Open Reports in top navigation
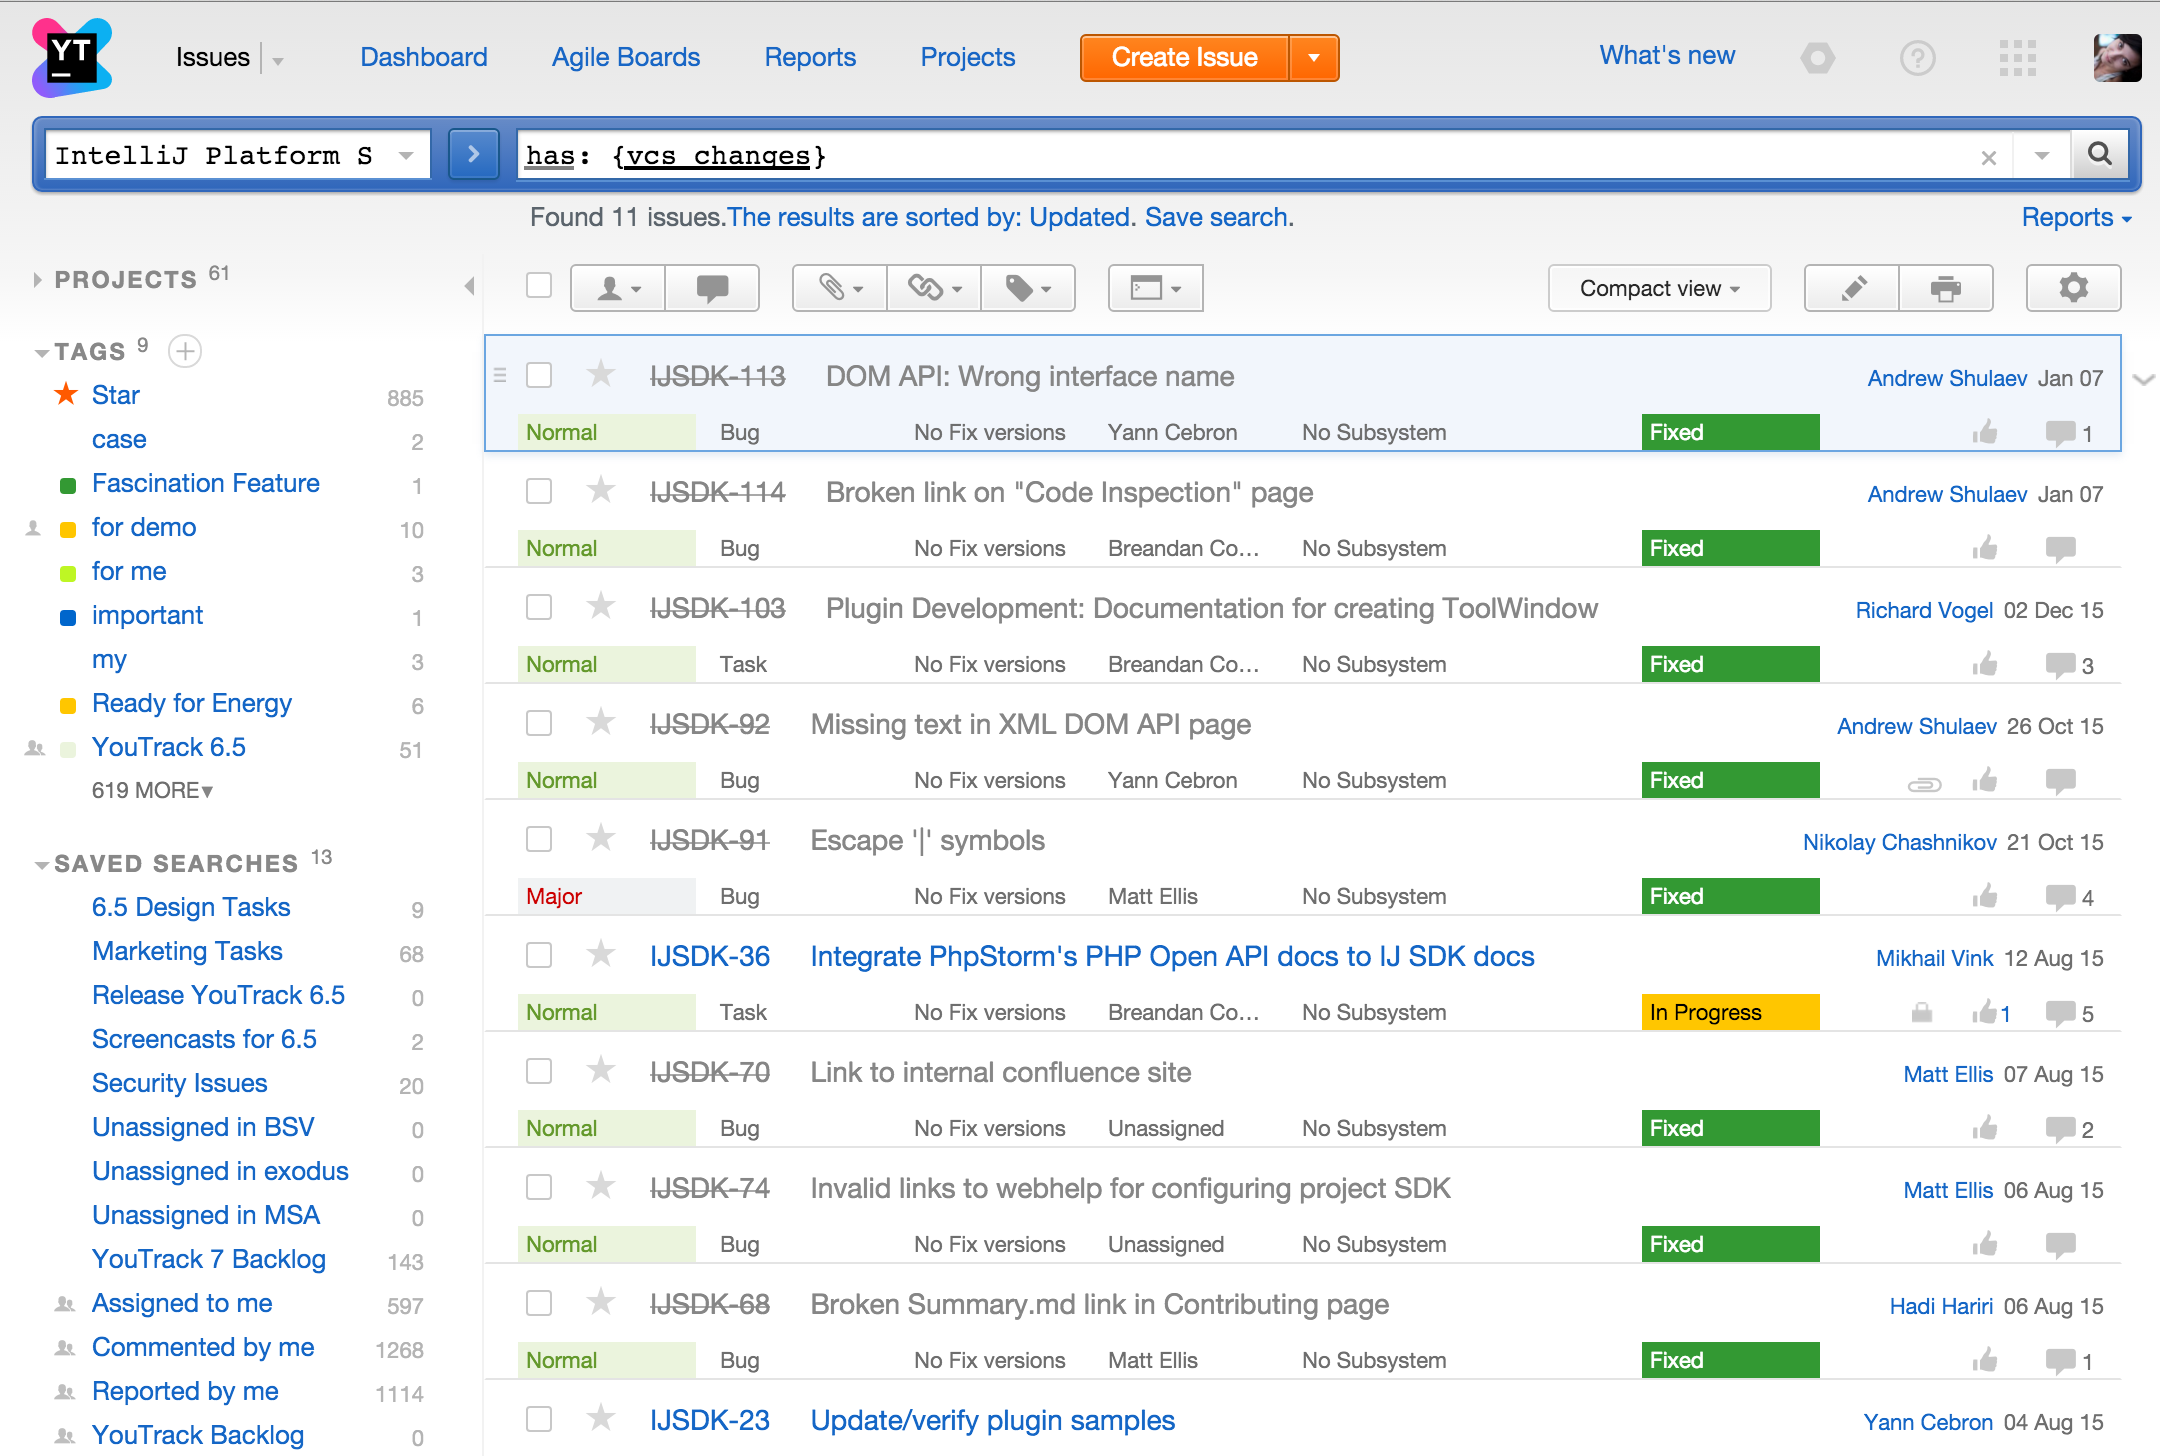 pos(810,57)
